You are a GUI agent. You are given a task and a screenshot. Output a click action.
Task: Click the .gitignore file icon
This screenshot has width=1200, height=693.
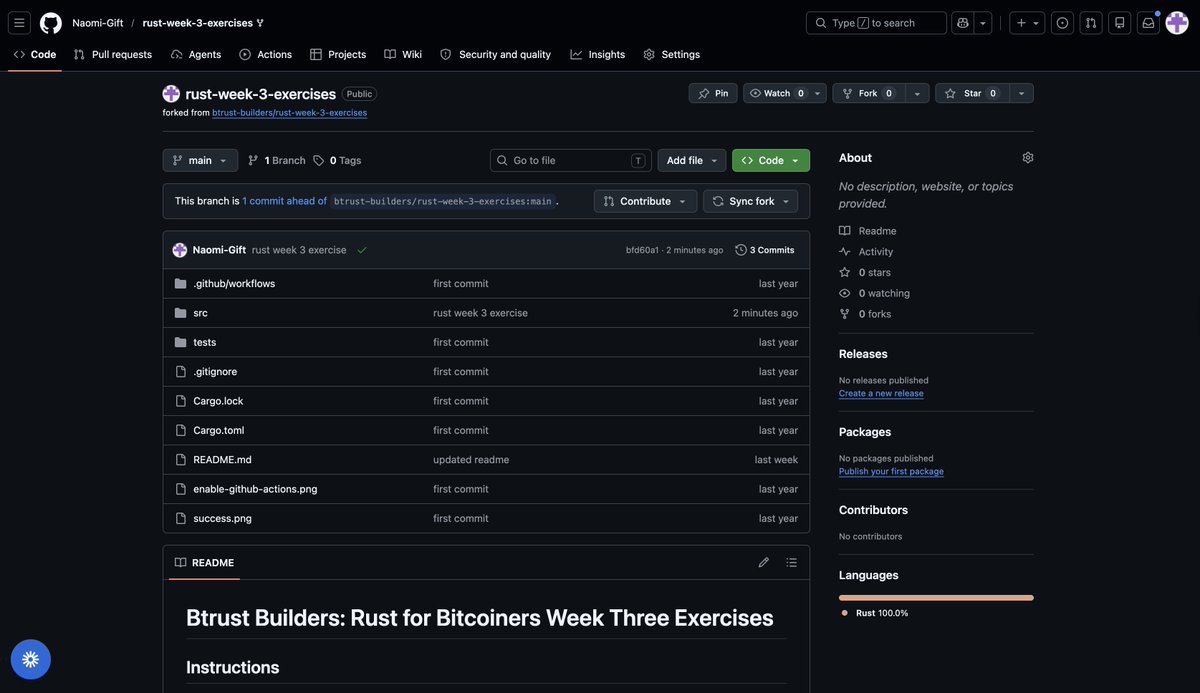click(x=181, y=372)
